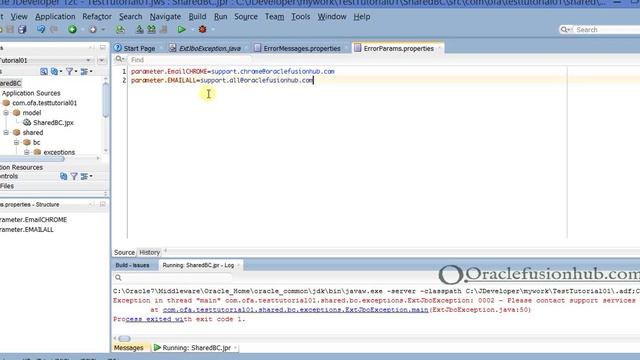Click the editor Find magnifier icon

[x=119, y=60]
